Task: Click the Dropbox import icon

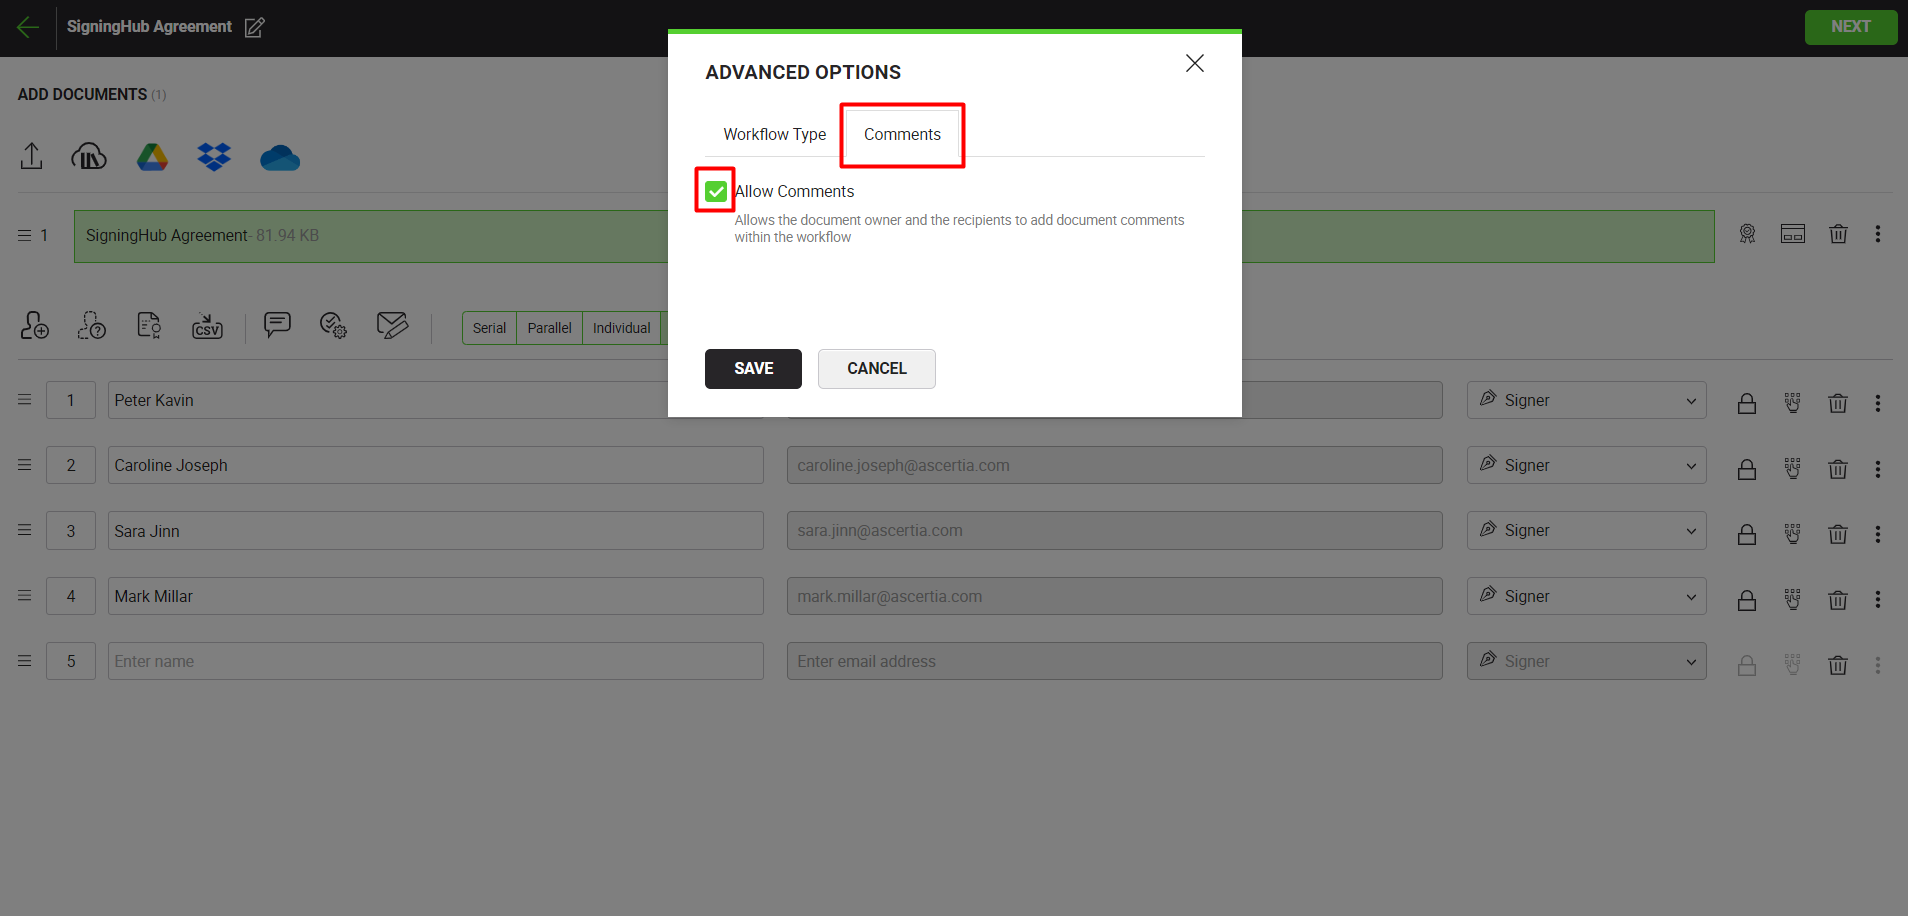Action: 214,157
